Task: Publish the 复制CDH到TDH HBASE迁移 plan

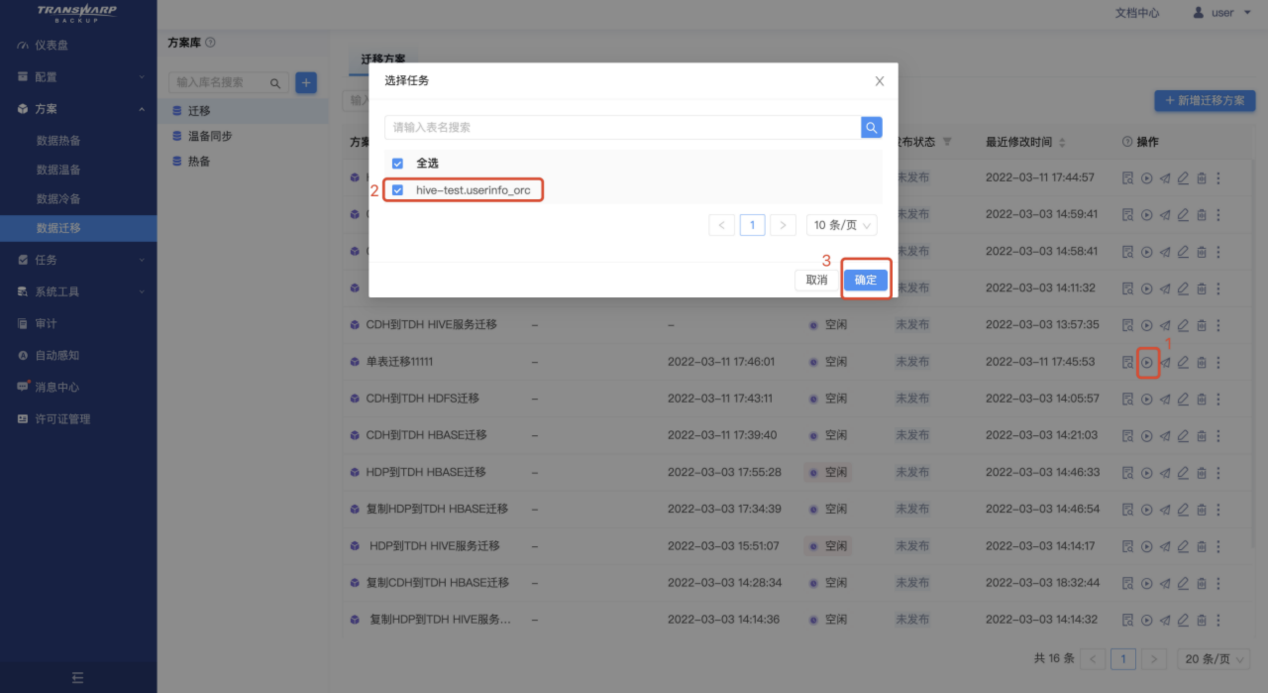Action: pos(1165,583)
